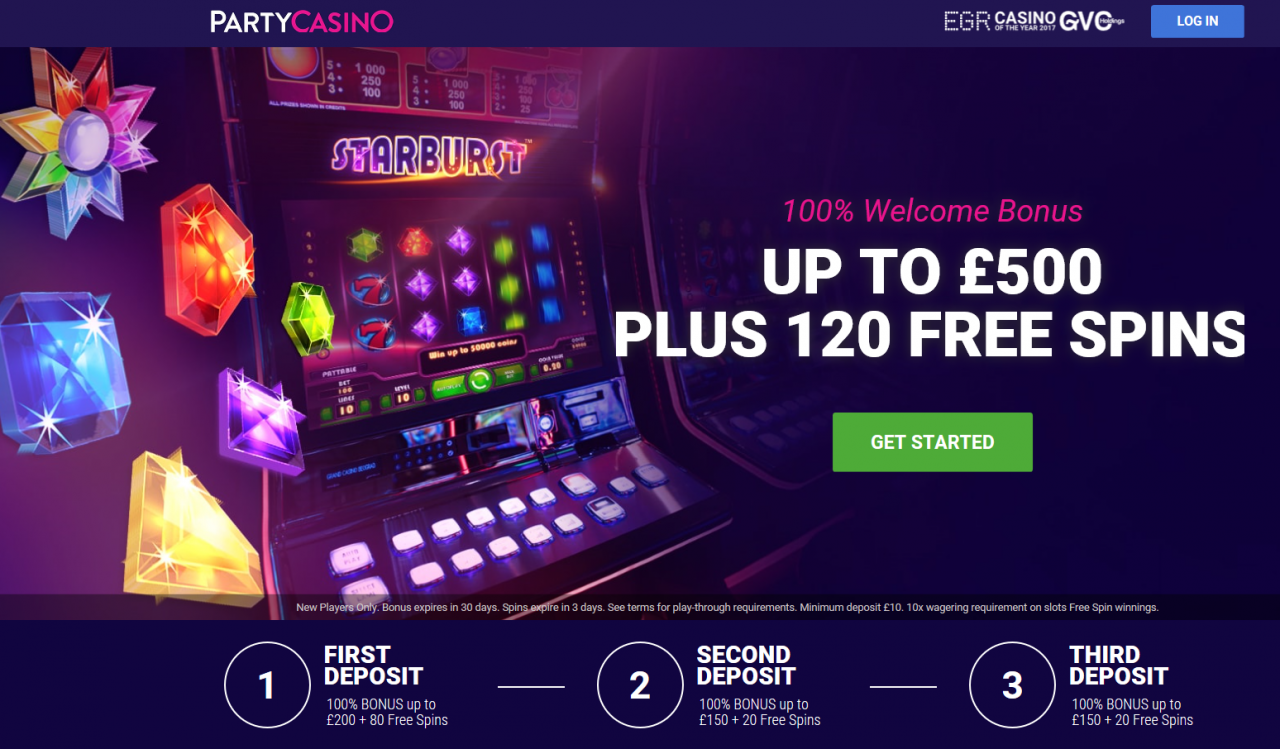The image size is (1280, 749).
Task: Click the purple triangular gem
Action: coord(261,421)
